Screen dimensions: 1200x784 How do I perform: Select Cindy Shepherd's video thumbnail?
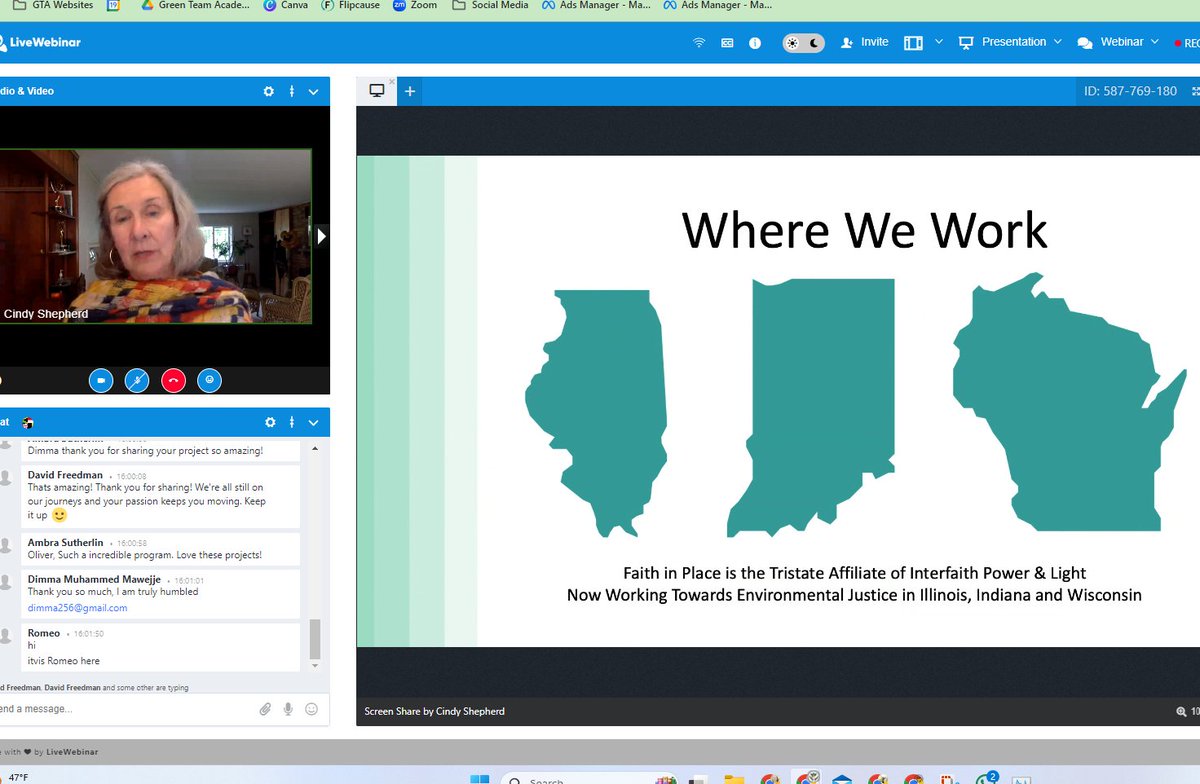pyautogui.click(x=155, y=237)
